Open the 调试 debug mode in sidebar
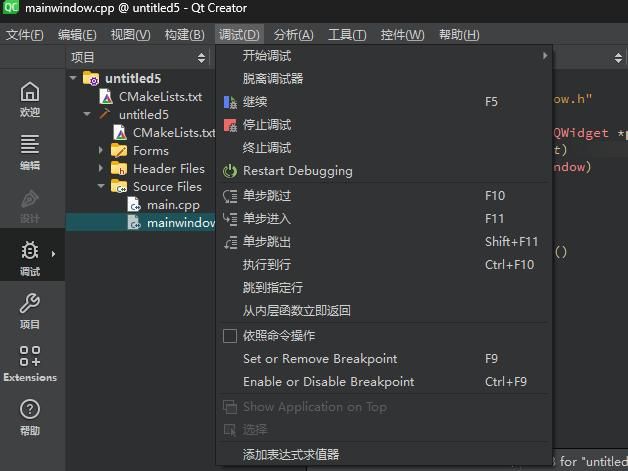 pyautogui.click(x=30, y=258)
